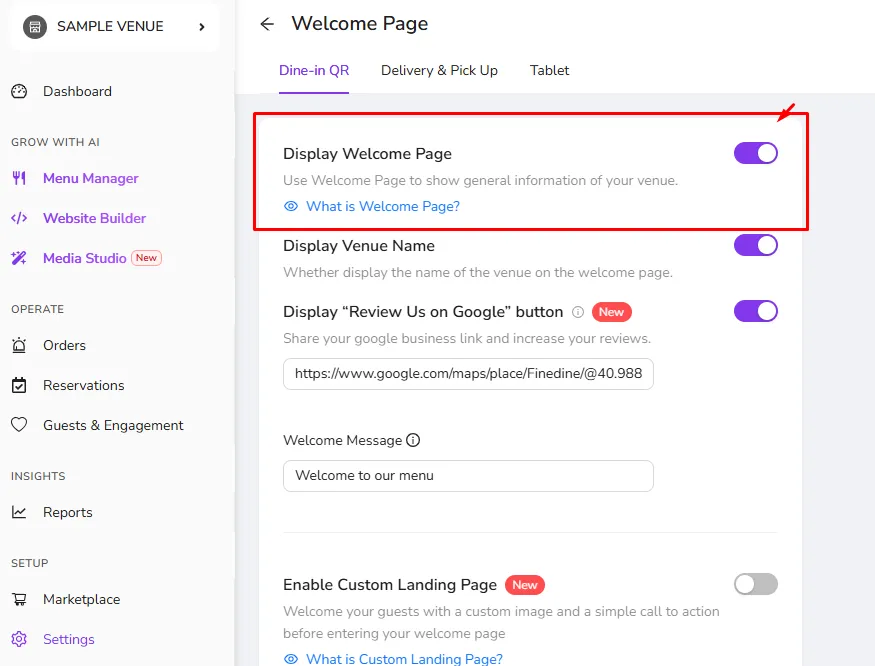875x666 pixels.
Task: Click the Welcome Message text field
Action: click(468, 476)
